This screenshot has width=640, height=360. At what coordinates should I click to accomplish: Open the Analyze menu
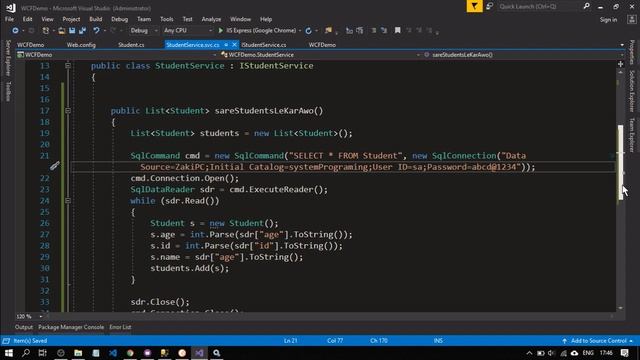tap(211, 19)
